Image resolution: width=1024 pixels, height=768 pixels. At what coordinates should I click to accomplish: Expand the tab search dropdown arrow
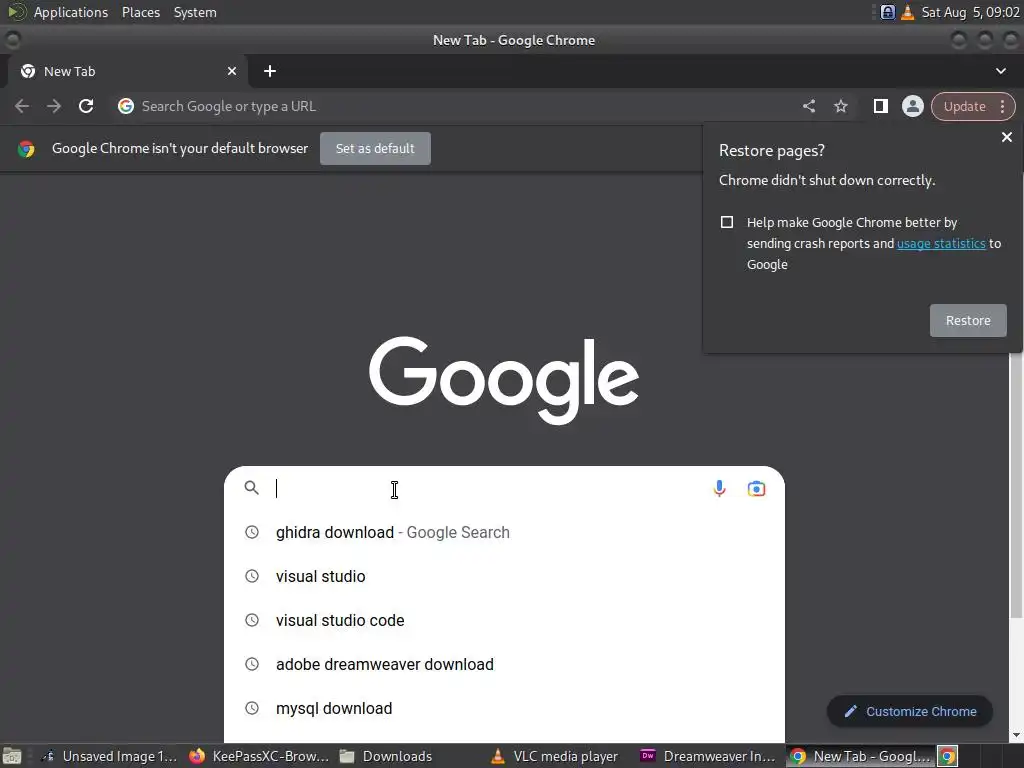click(x=1000, y=71)
